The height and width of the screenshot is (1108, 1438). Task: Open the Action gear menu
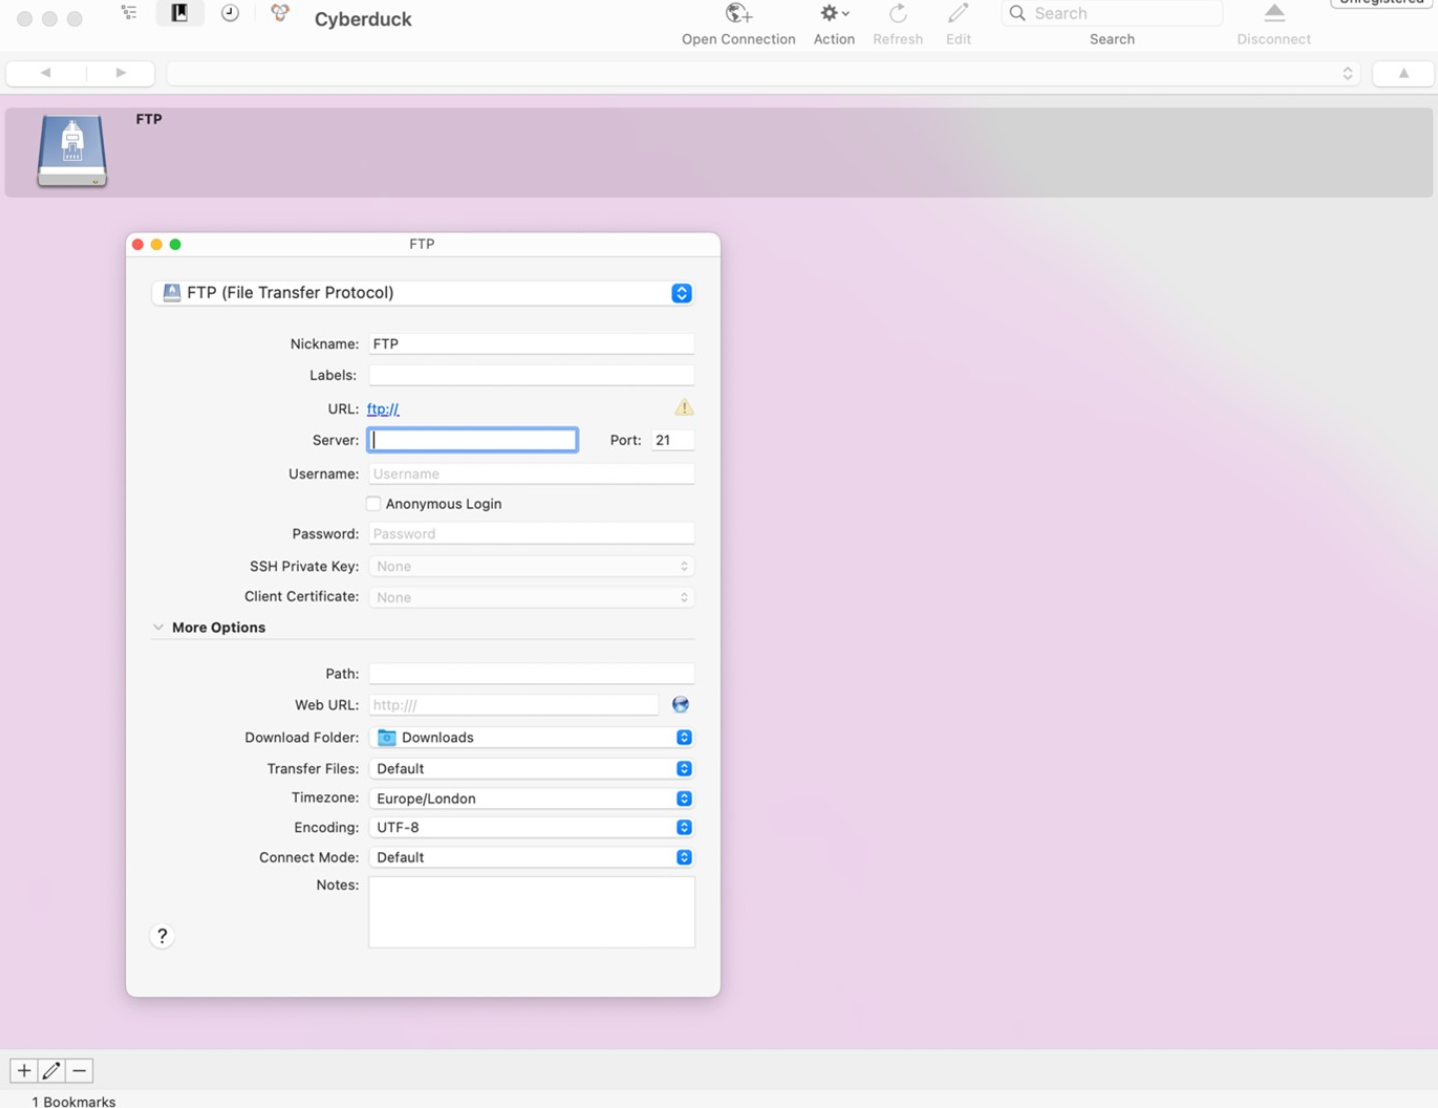834,25
